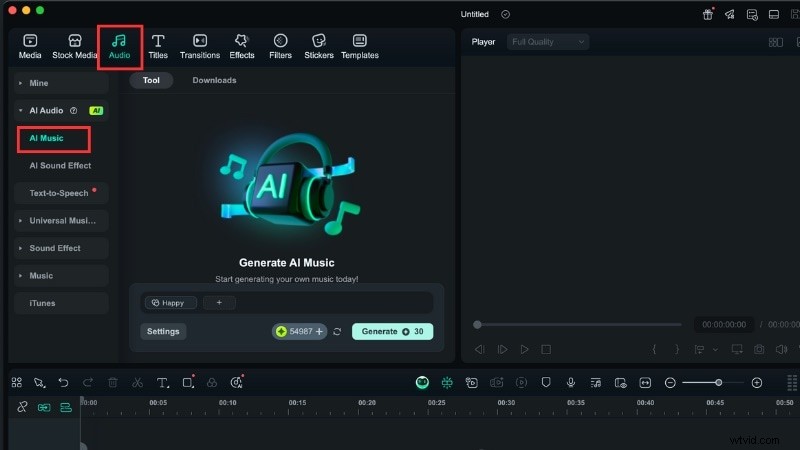Click the Generate button
This screenshot has height=450, width=800.
pyautogui.click(x=392, y=332)
